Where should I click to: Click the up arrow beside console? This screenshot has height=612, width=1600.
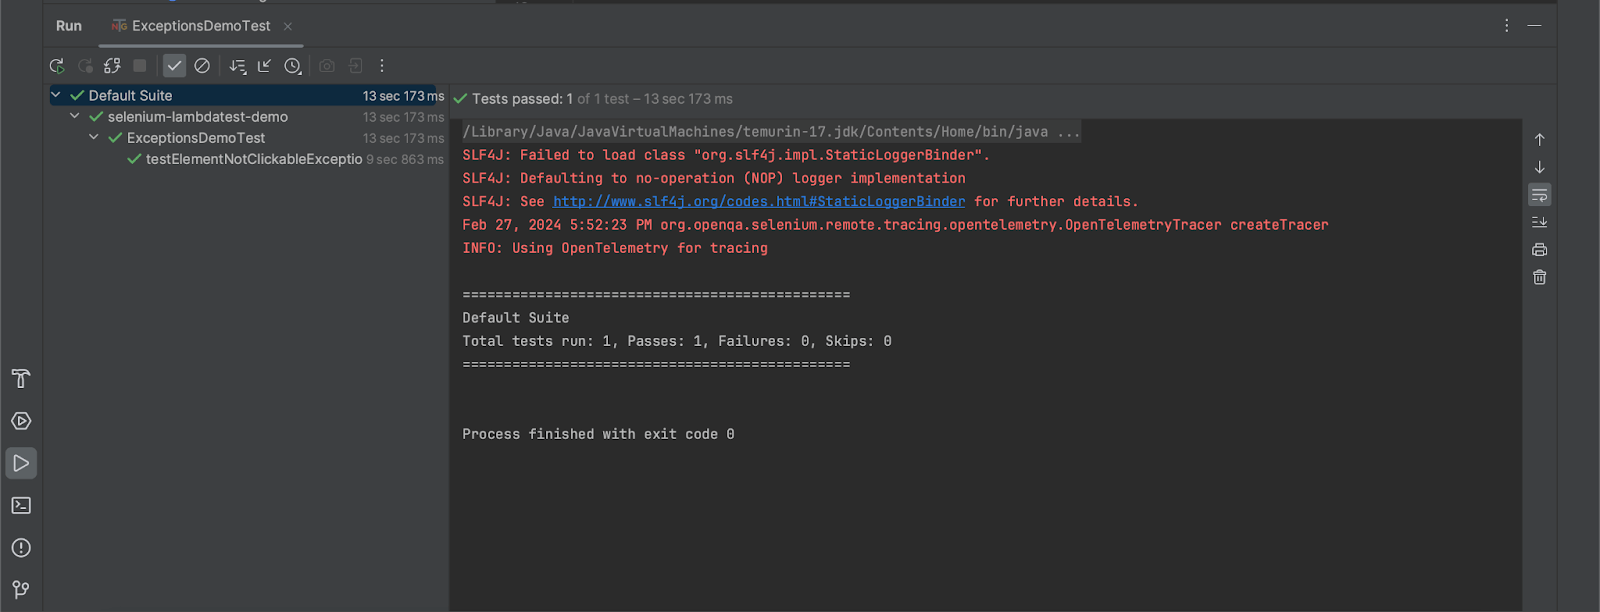1540,140
